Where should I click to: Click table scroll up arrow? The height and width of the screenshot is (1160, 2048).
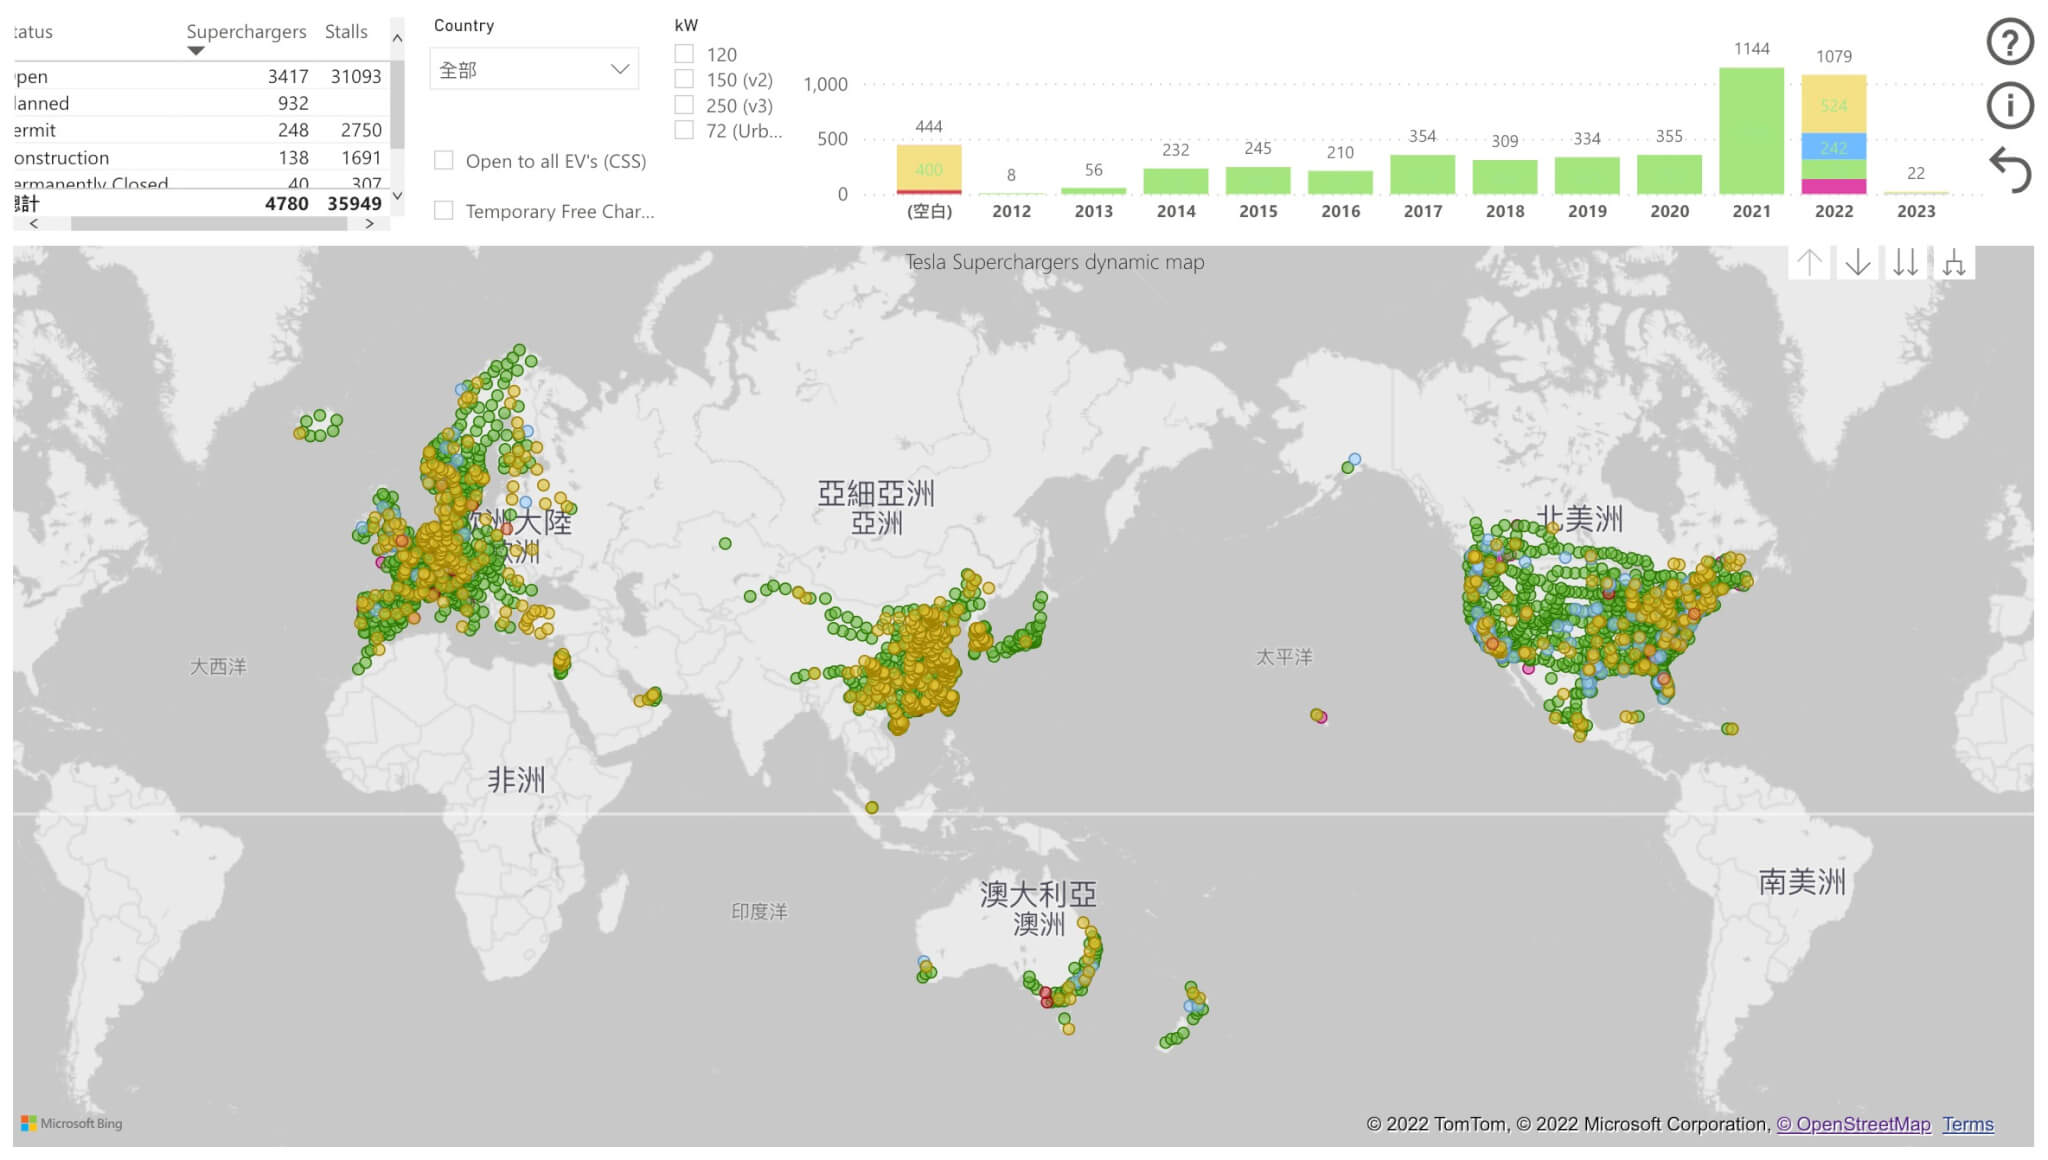(x=397, y=38)
